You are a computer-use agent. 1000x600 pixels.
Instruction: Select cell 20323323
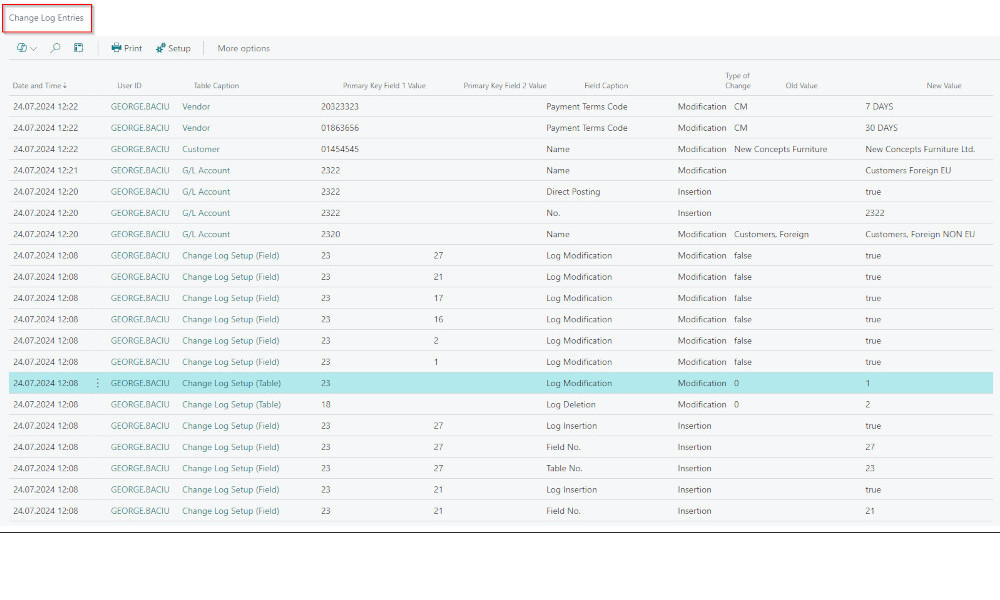340,106
